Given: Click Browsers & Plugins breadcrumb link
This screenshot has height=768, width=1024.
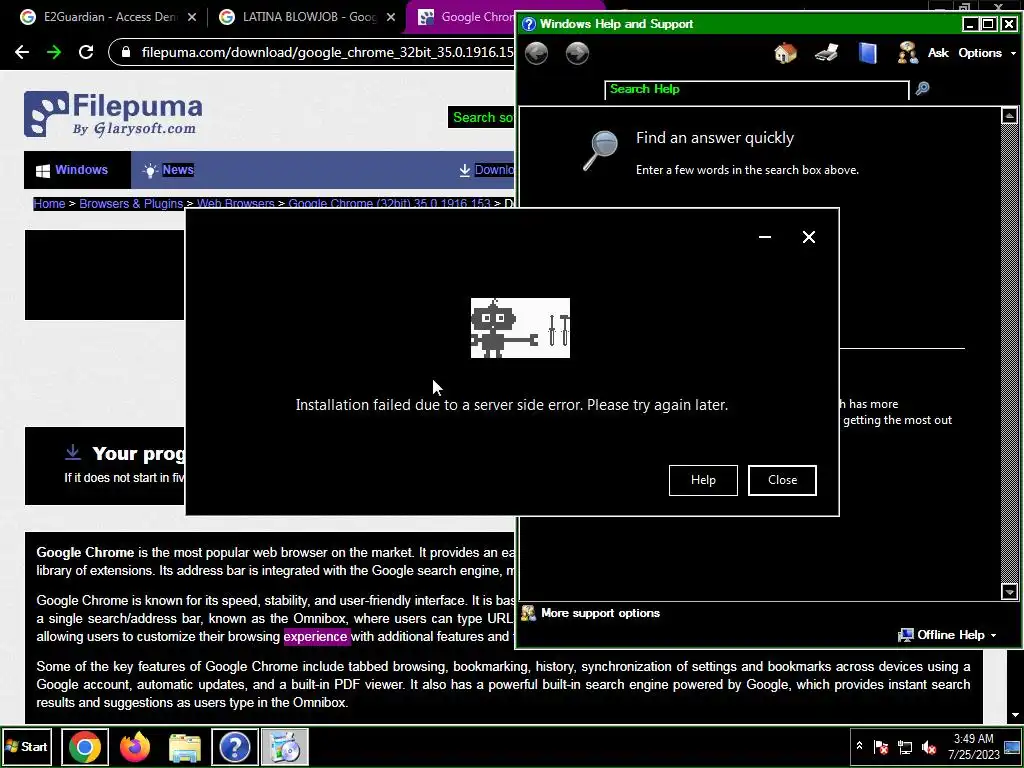Looking at the screenshot, I should point(131,204).
